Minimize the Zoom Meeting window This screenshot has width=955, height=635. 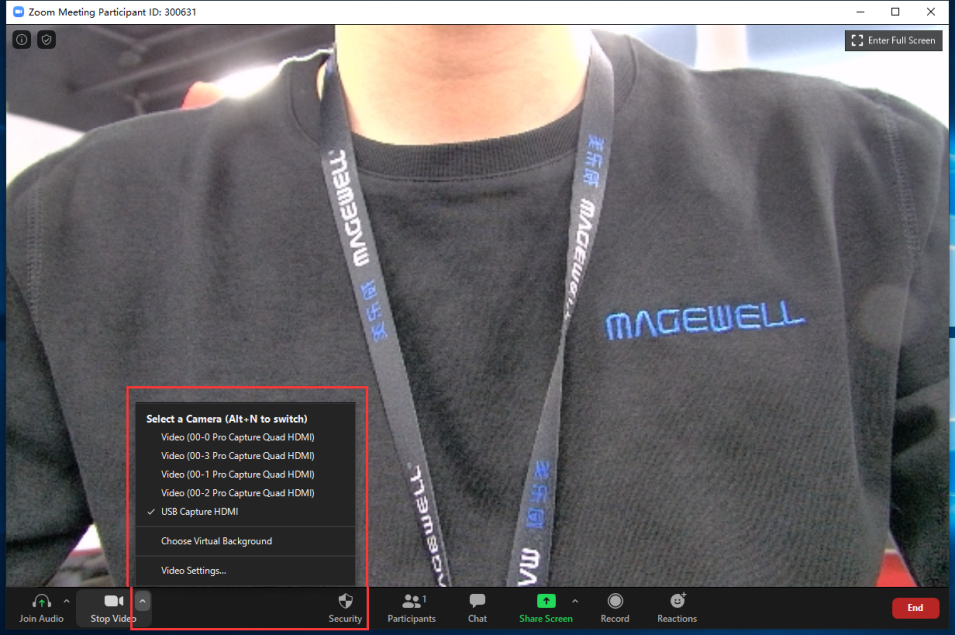coord(860,12)
